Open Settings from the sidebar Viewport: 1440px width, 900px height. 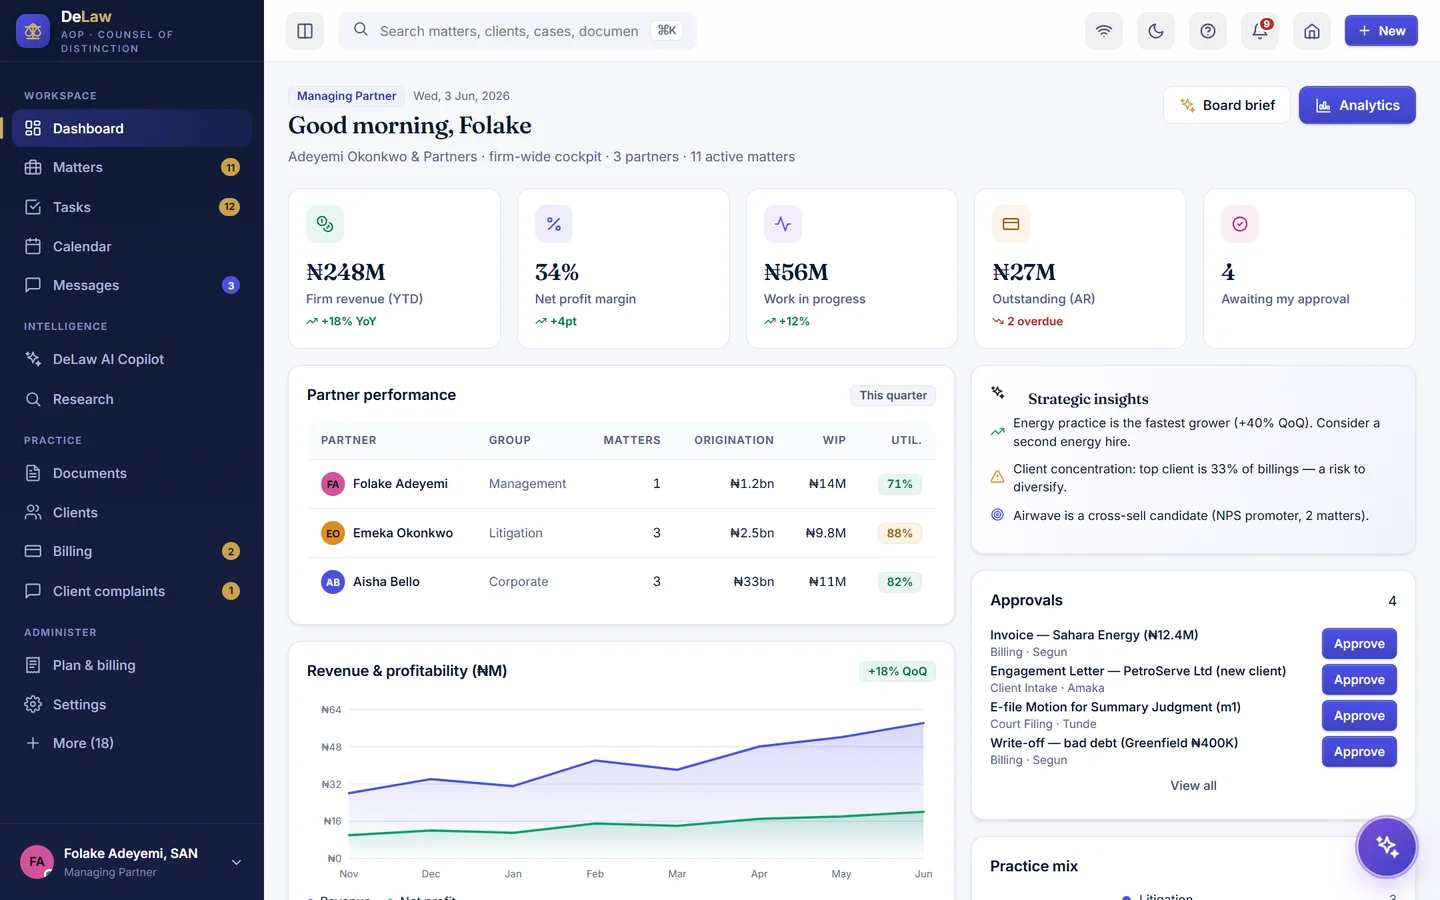tap(132, 704)
